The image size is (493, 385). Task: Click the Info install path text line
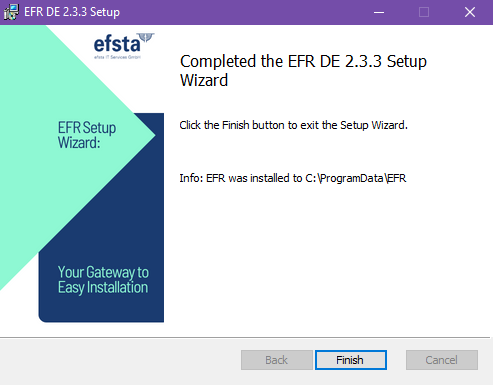293,178
